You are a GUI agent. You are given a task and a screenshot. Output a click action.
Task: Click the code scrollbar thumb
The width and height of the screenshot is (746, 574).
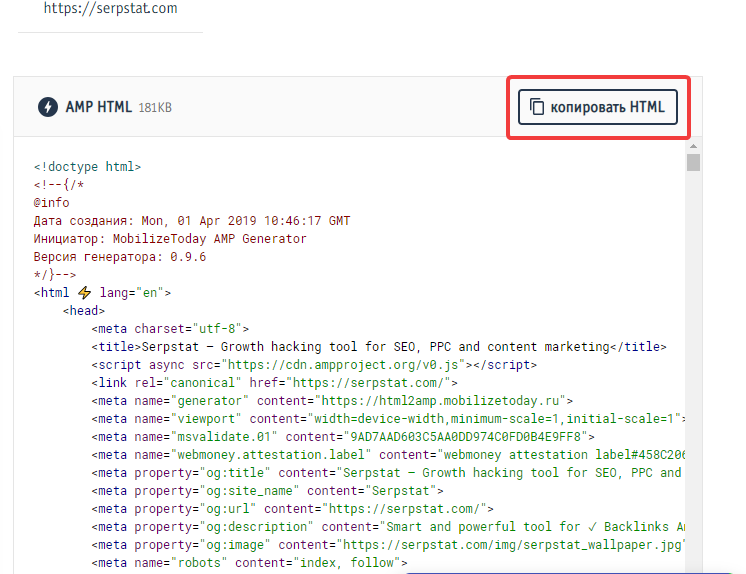pos(693,162)
